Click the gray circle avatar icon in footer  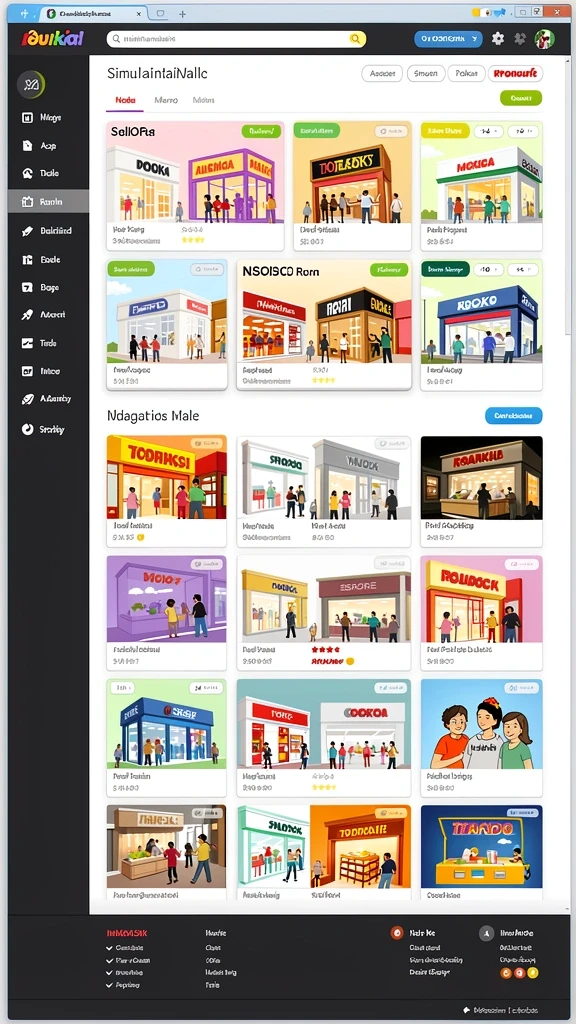point(486,933)
